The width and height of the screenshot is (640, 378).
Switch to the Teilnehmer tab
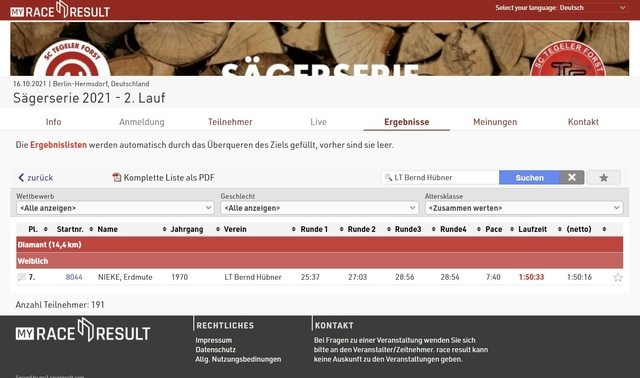click(230, 122)
